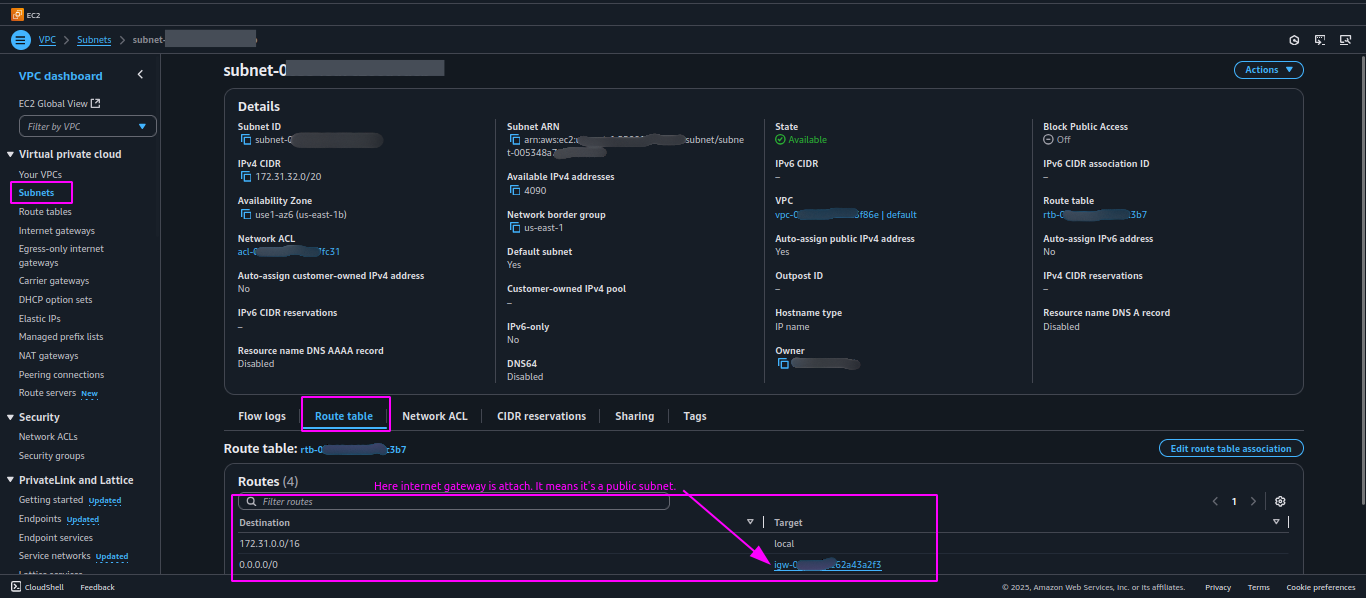Open DHCP option sets in sidebar
Screen dimensions: 1366x598
[x=55, y=300]
